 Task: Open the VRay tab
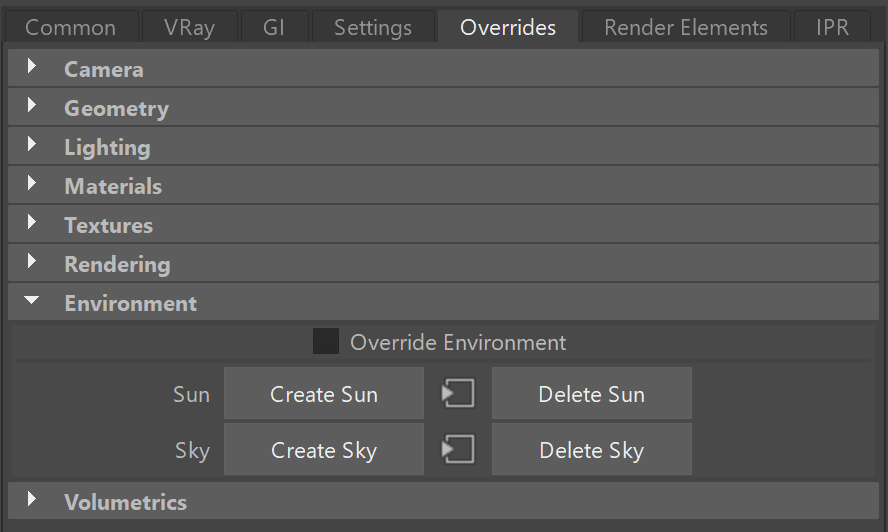(189, 27)
